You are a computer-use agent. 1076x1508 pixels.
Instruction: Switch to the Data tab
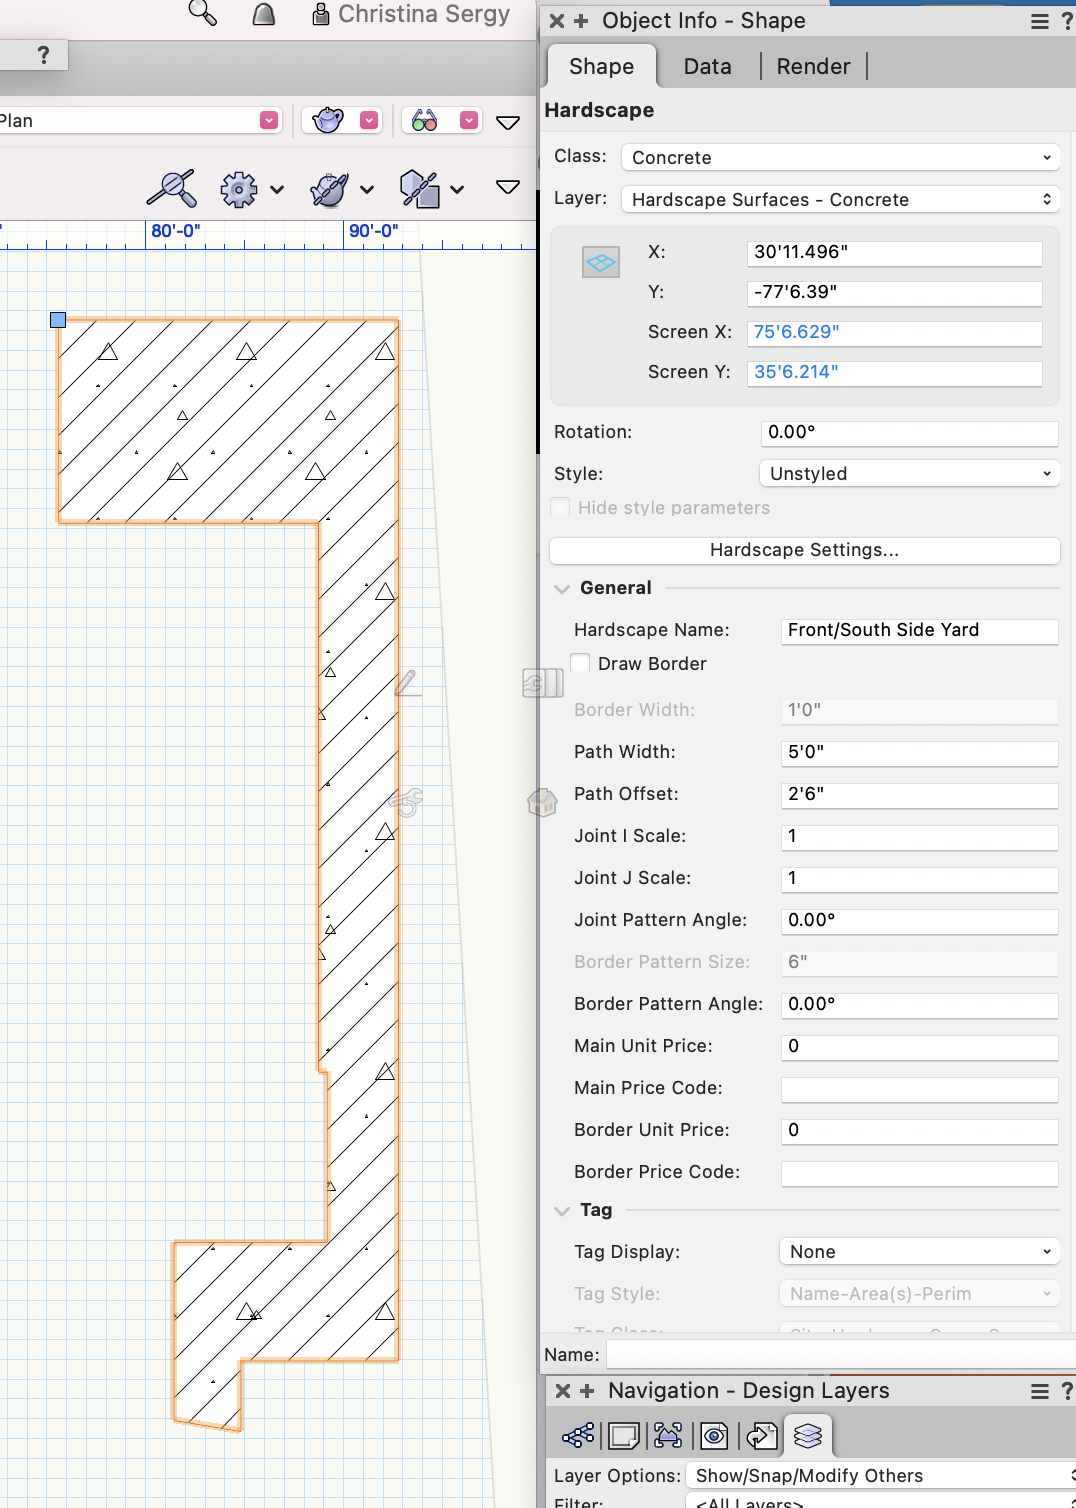click(x=707, y=67)
